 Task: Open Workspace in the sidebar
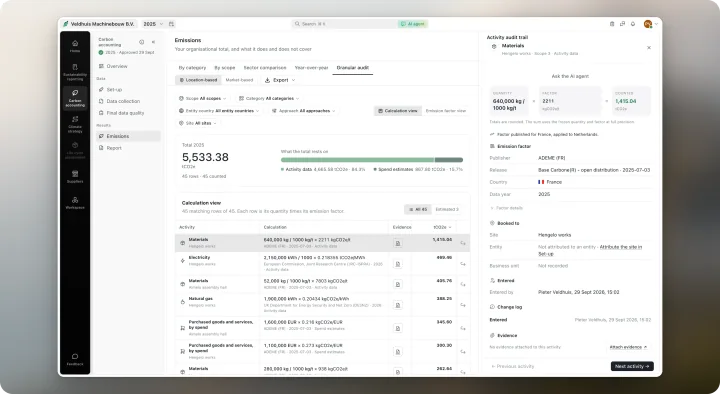coord(75,203)
